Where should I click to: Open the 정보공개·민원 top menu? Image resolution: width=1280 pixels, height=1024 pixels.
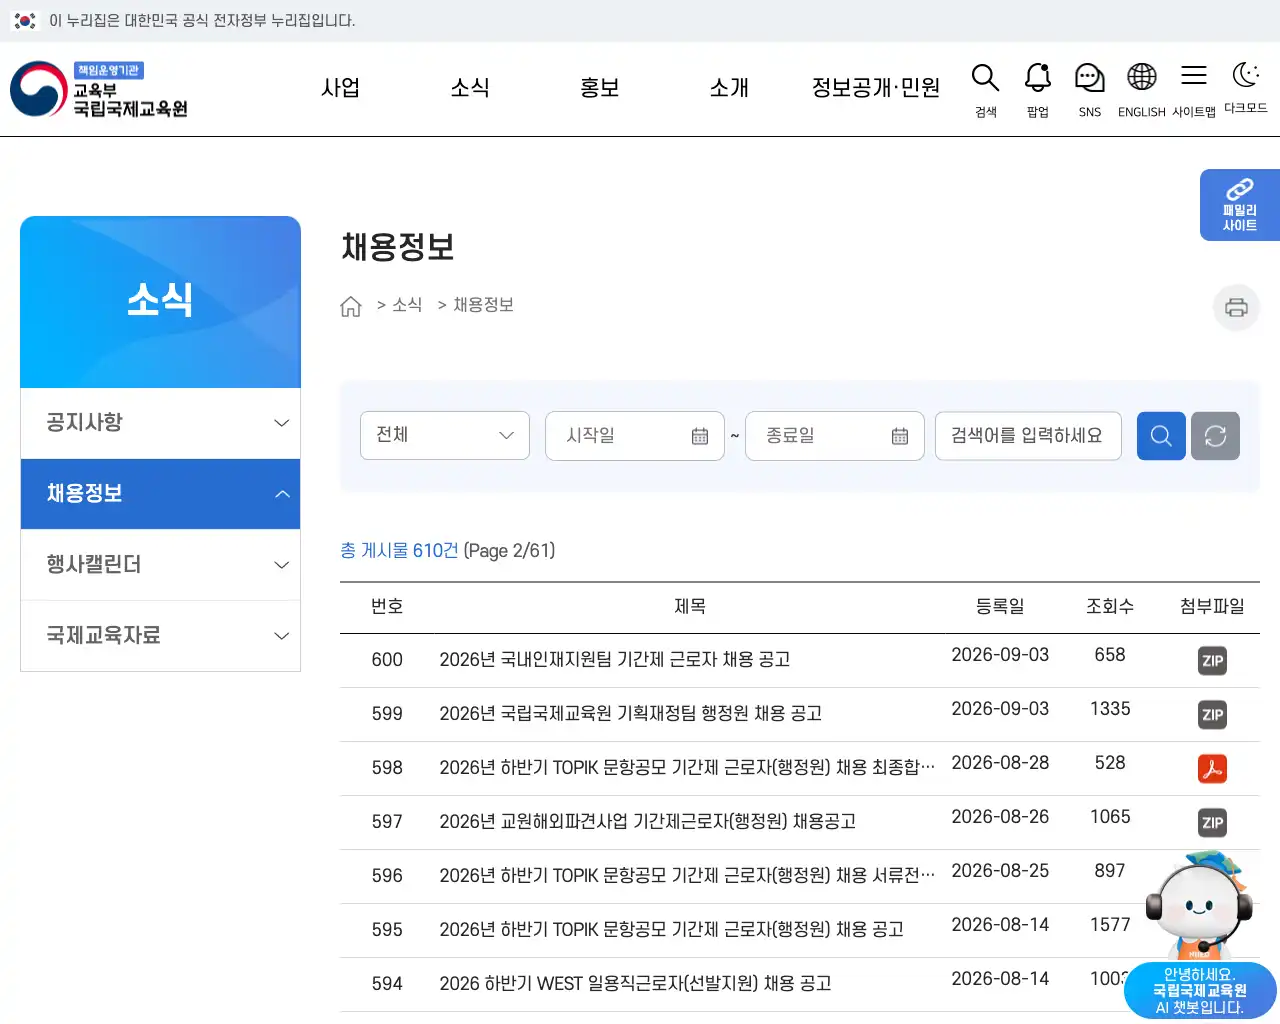(x=876, y=88)
